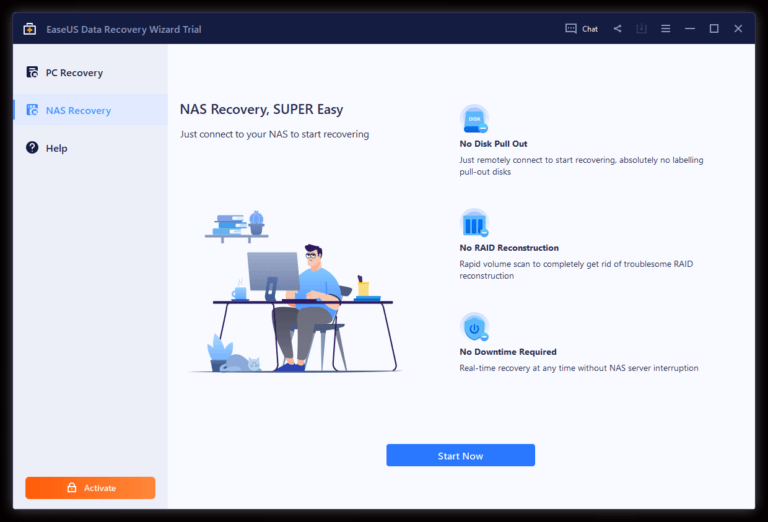Click the share icon in title bar
This screenshot has width=768, height=522.
[x=617, y=29]
